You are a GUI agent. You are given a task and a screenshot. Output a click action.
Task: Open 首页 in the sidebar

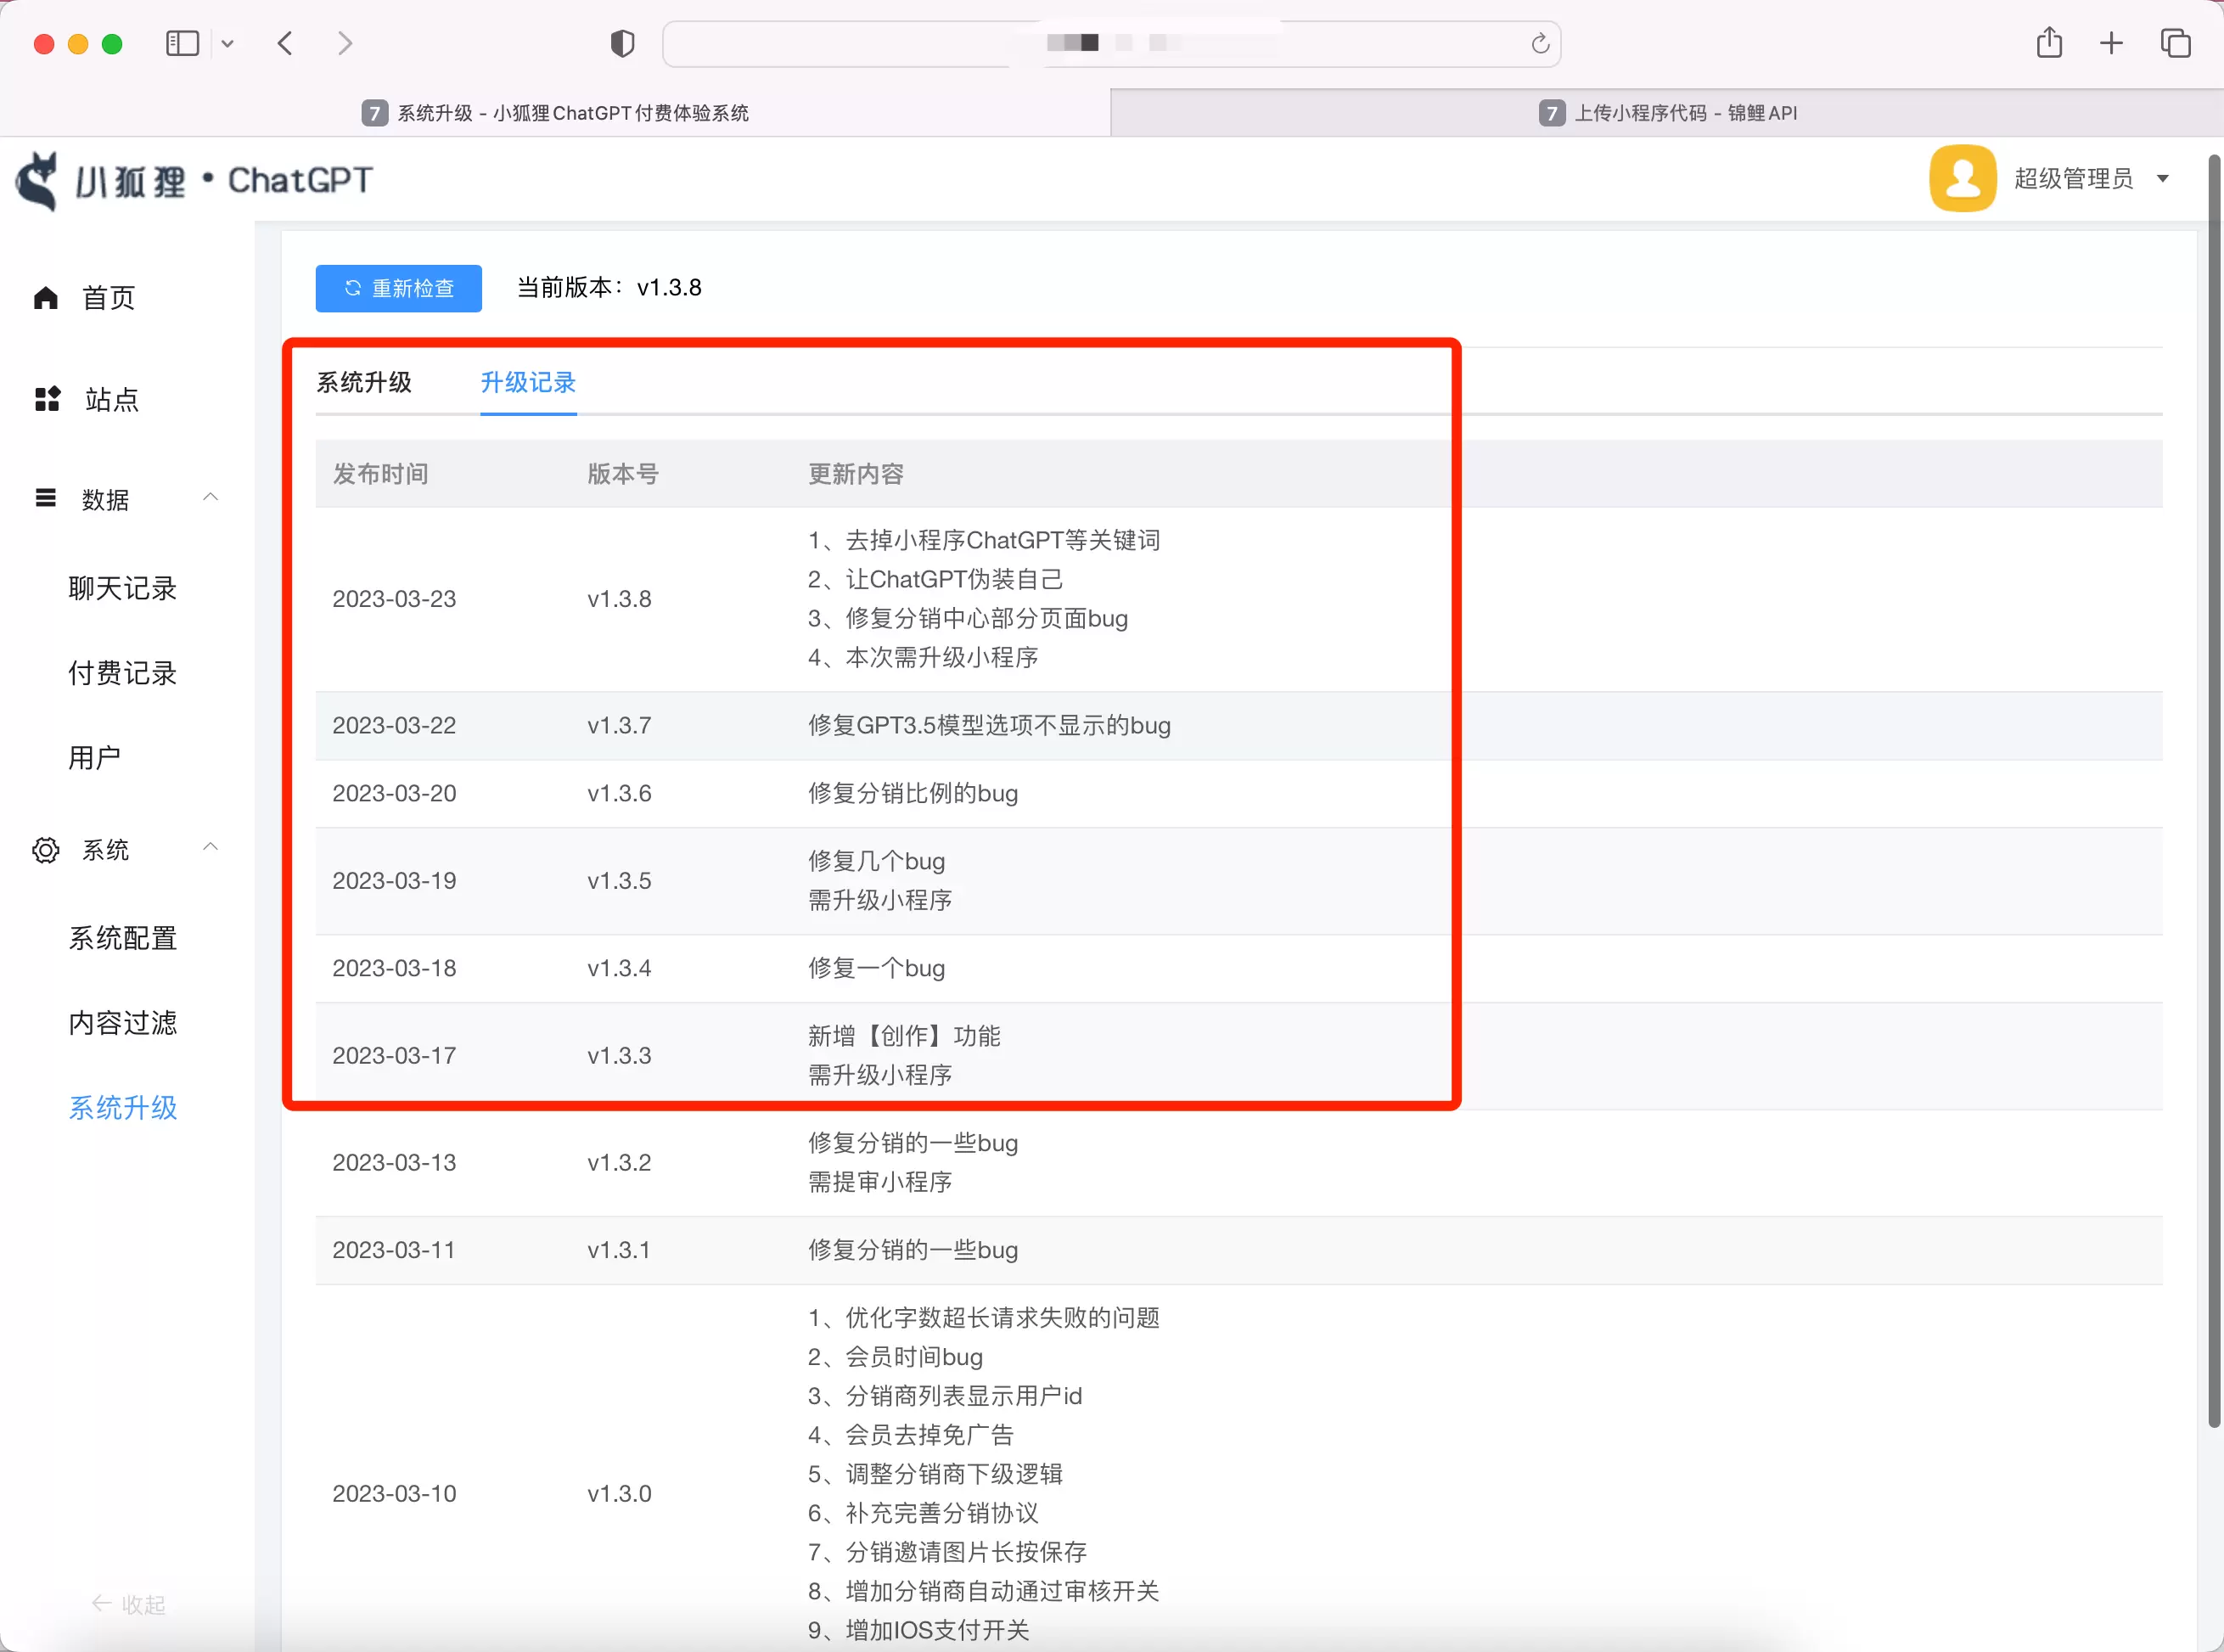(108, 298)
